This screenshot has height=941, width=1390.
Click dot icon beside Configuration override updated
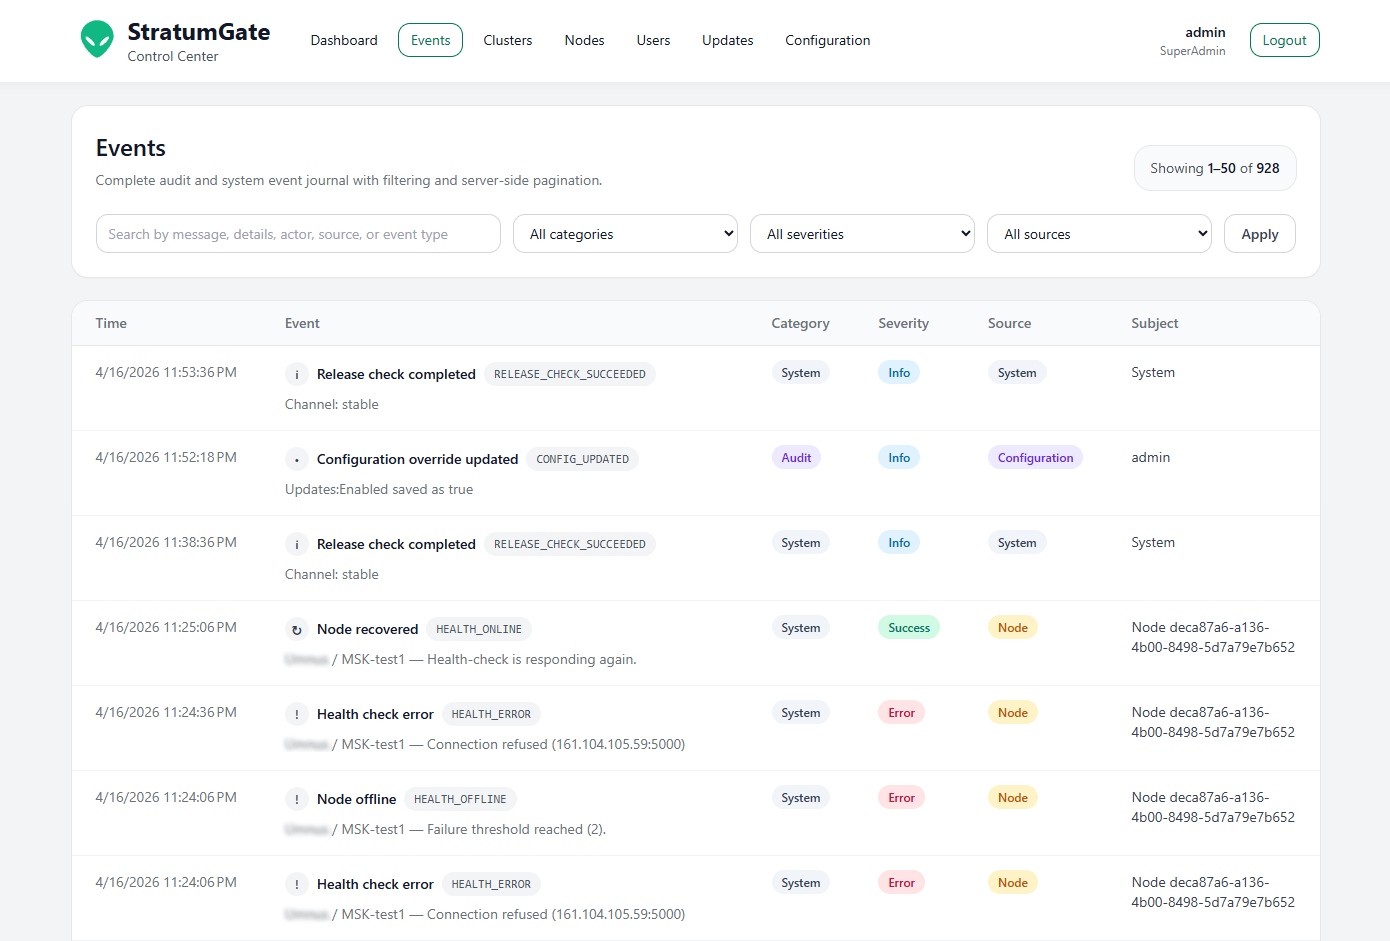297,459
